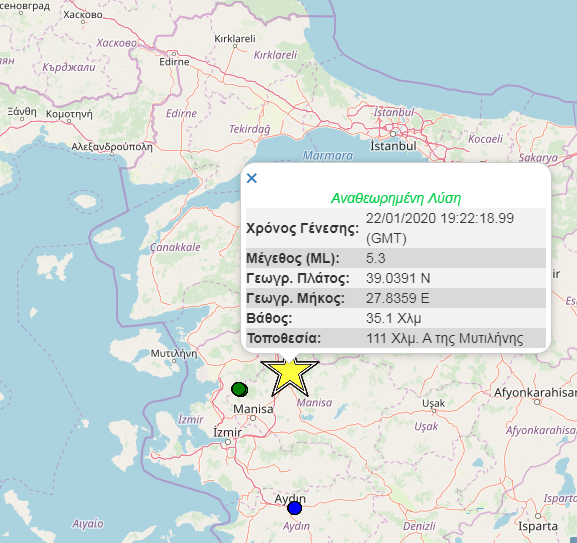577x543 pixels.
Task: Select the green circle earthquake marker
Action: click(x=240, y=389)
